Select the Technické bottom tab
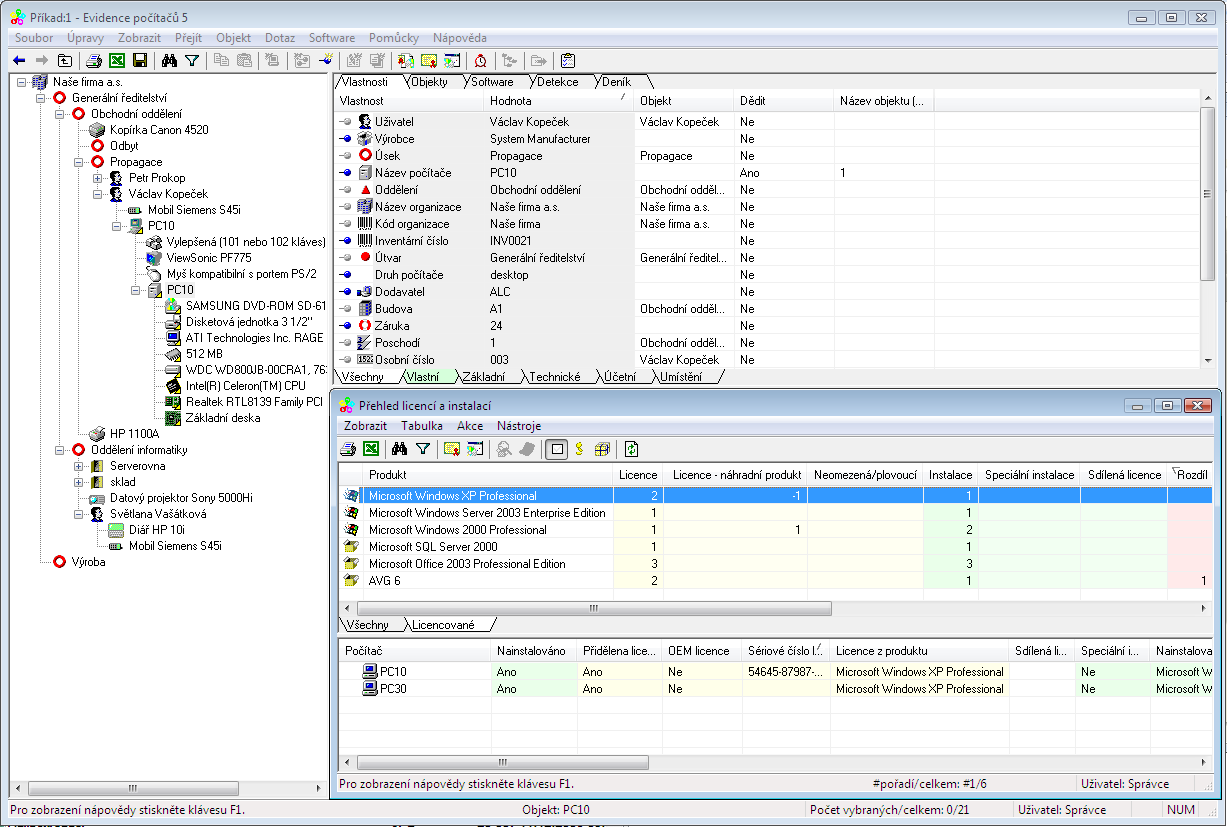Image resolution: width=1227 pixels, height=827 pixels. coord(555,377)
